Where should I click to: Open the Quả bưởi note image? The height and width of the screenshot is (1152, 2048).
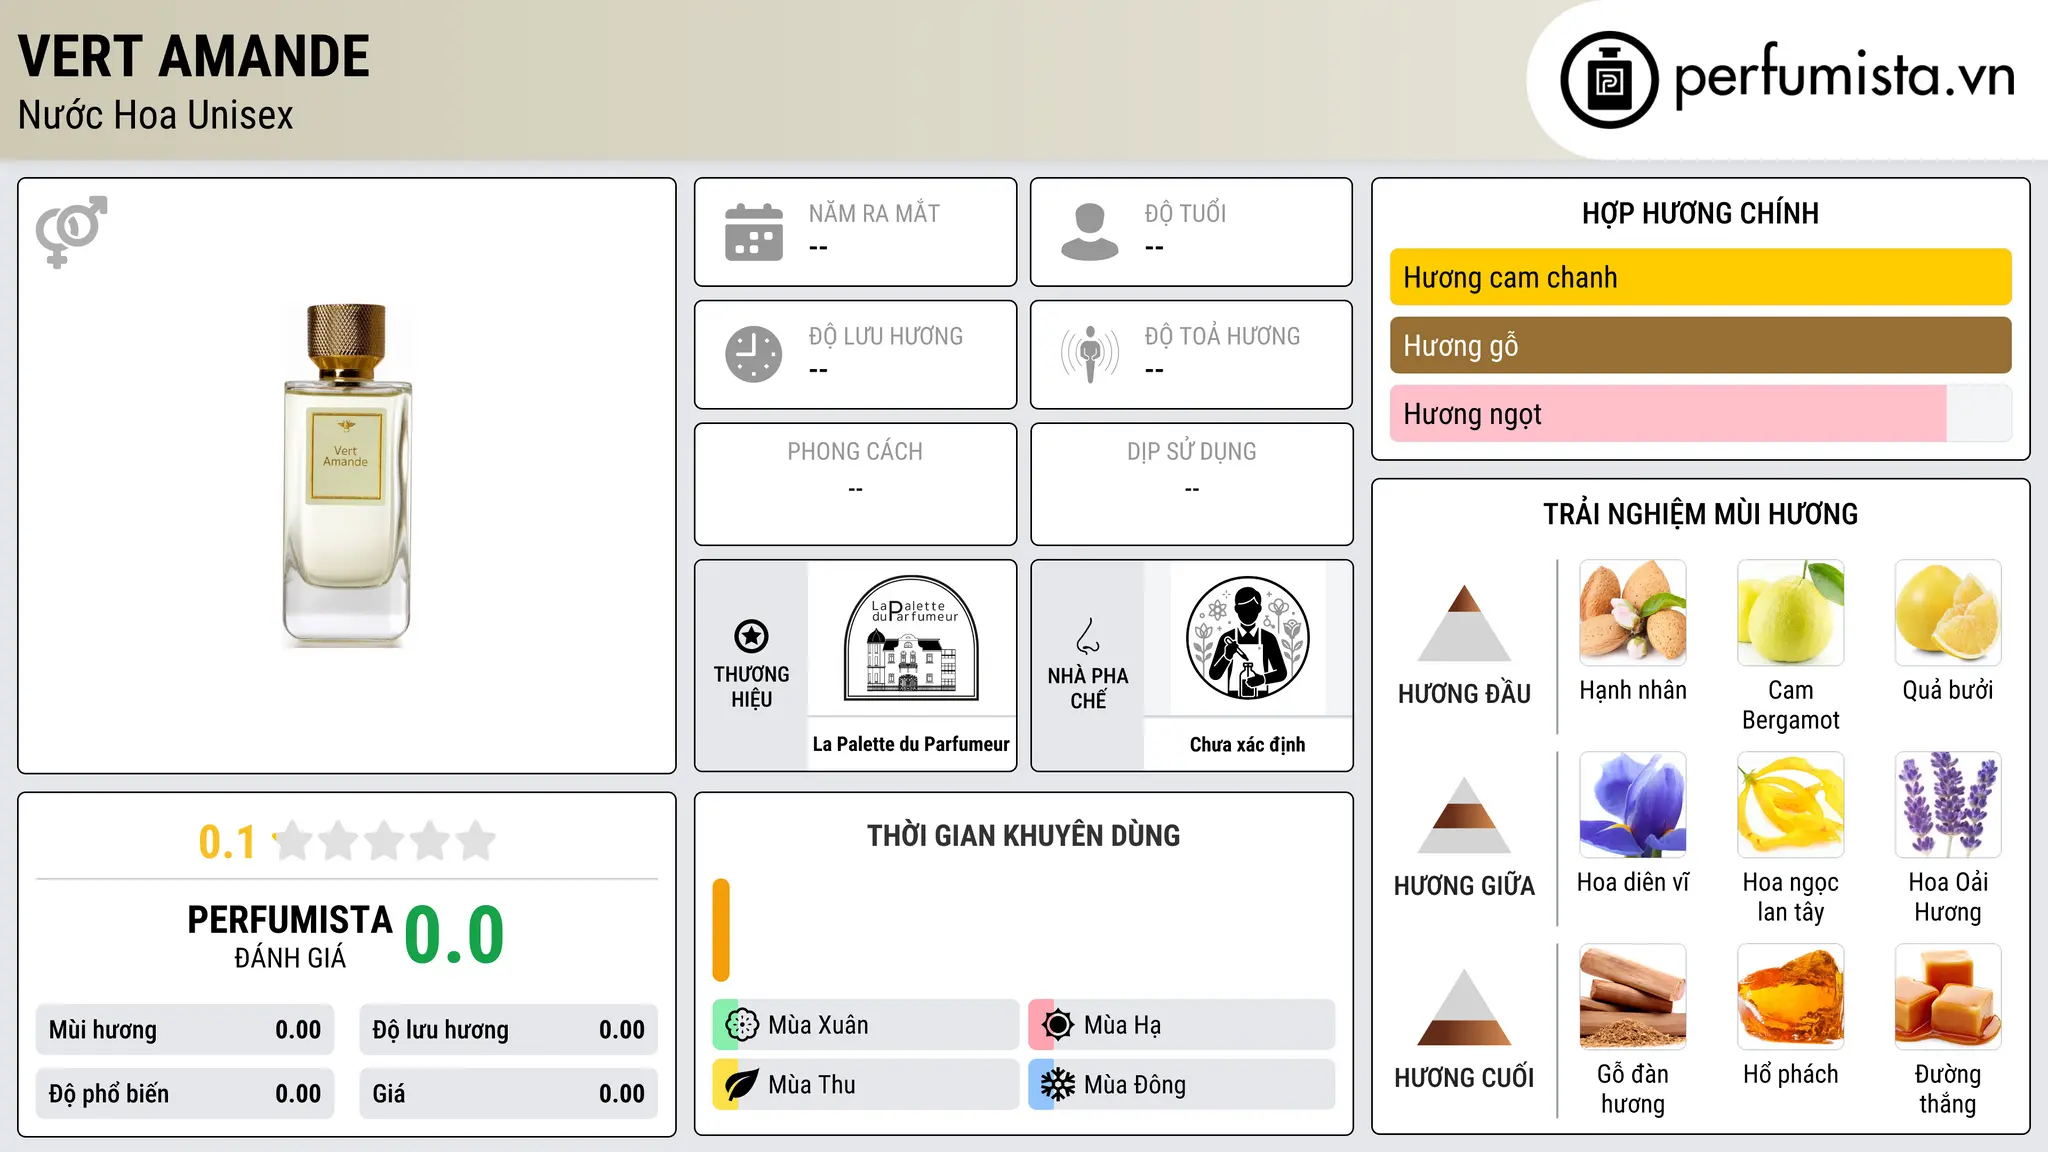(1948, 613)
